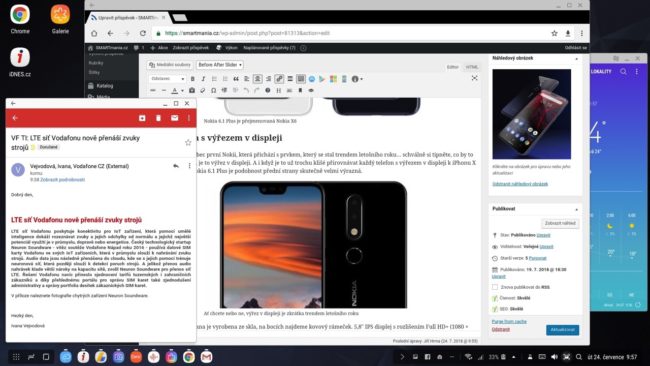This screenshot has width=650, height=366.
Task: Click Procházet link next to Starší verze
Action: pyautogui.click(x=537, y=258)
